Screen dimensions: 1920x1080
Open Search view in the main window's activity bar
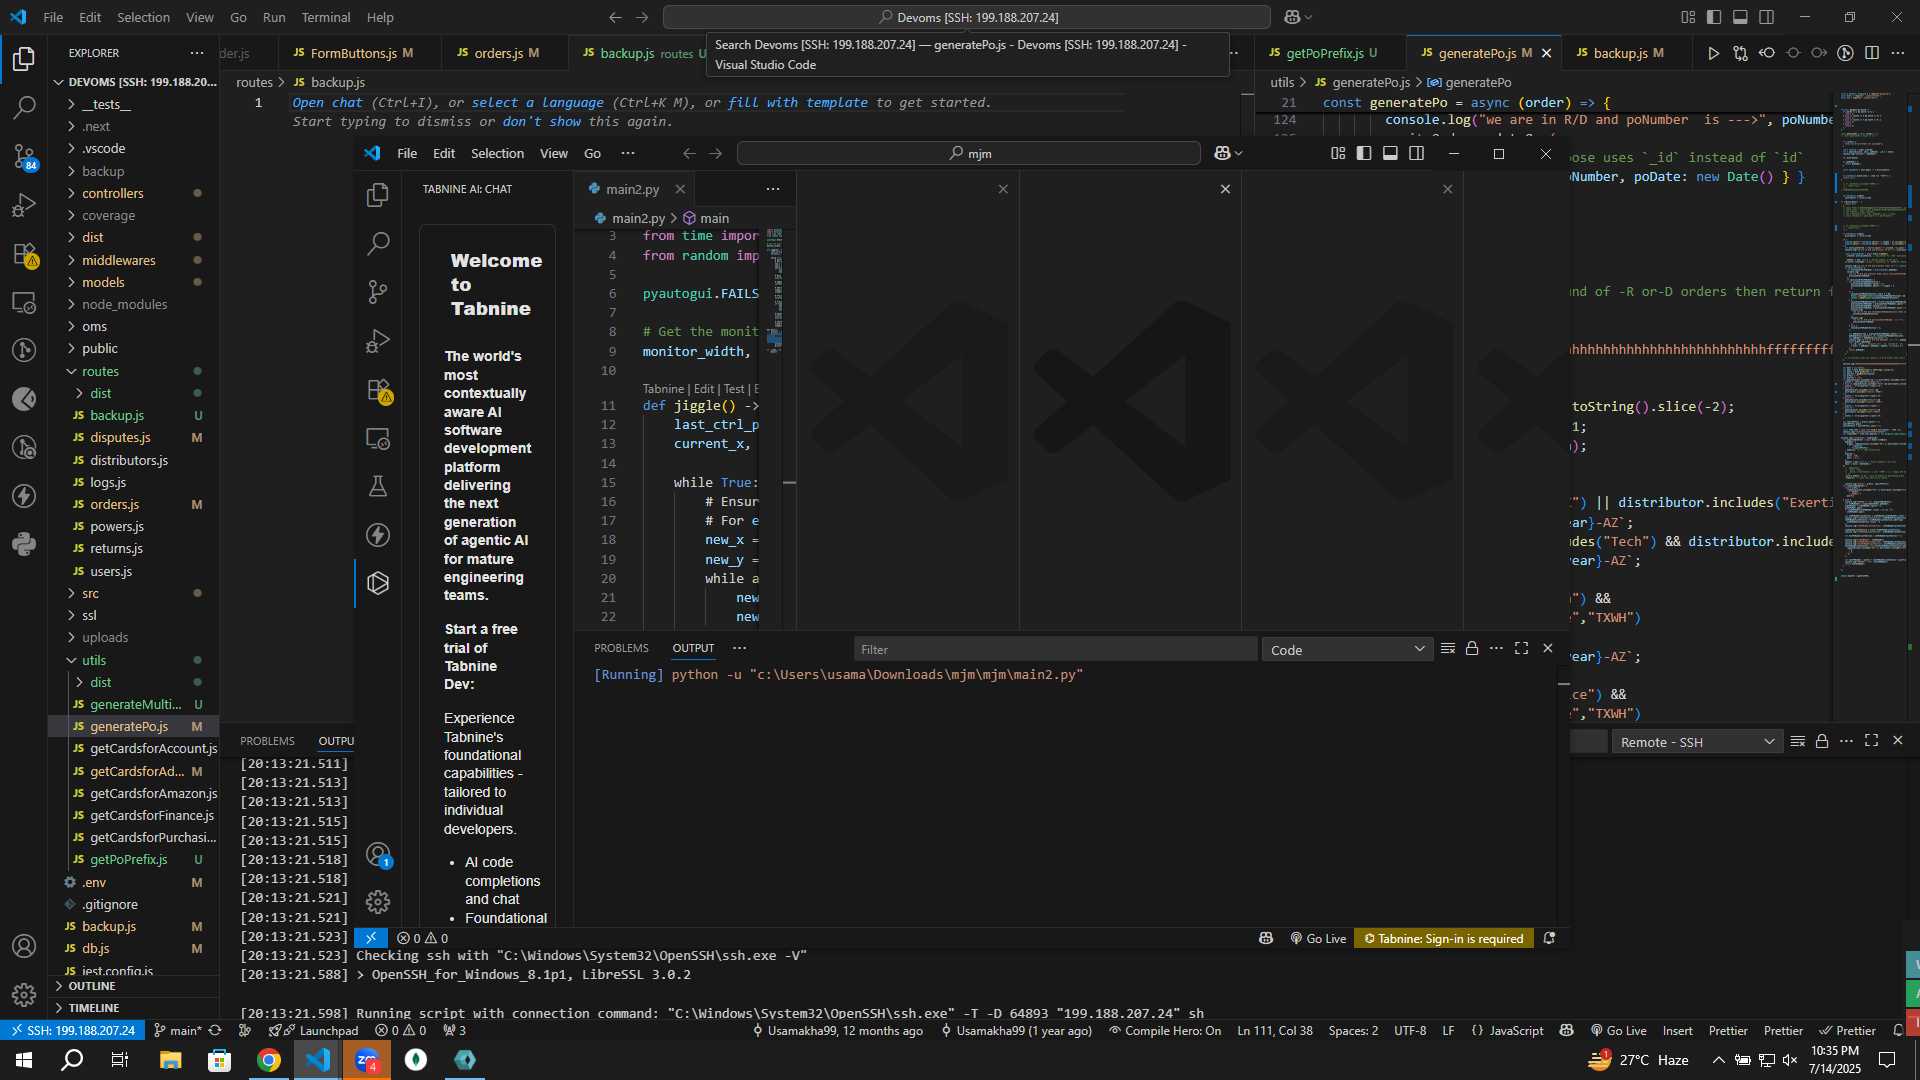[x=24, y=107]
